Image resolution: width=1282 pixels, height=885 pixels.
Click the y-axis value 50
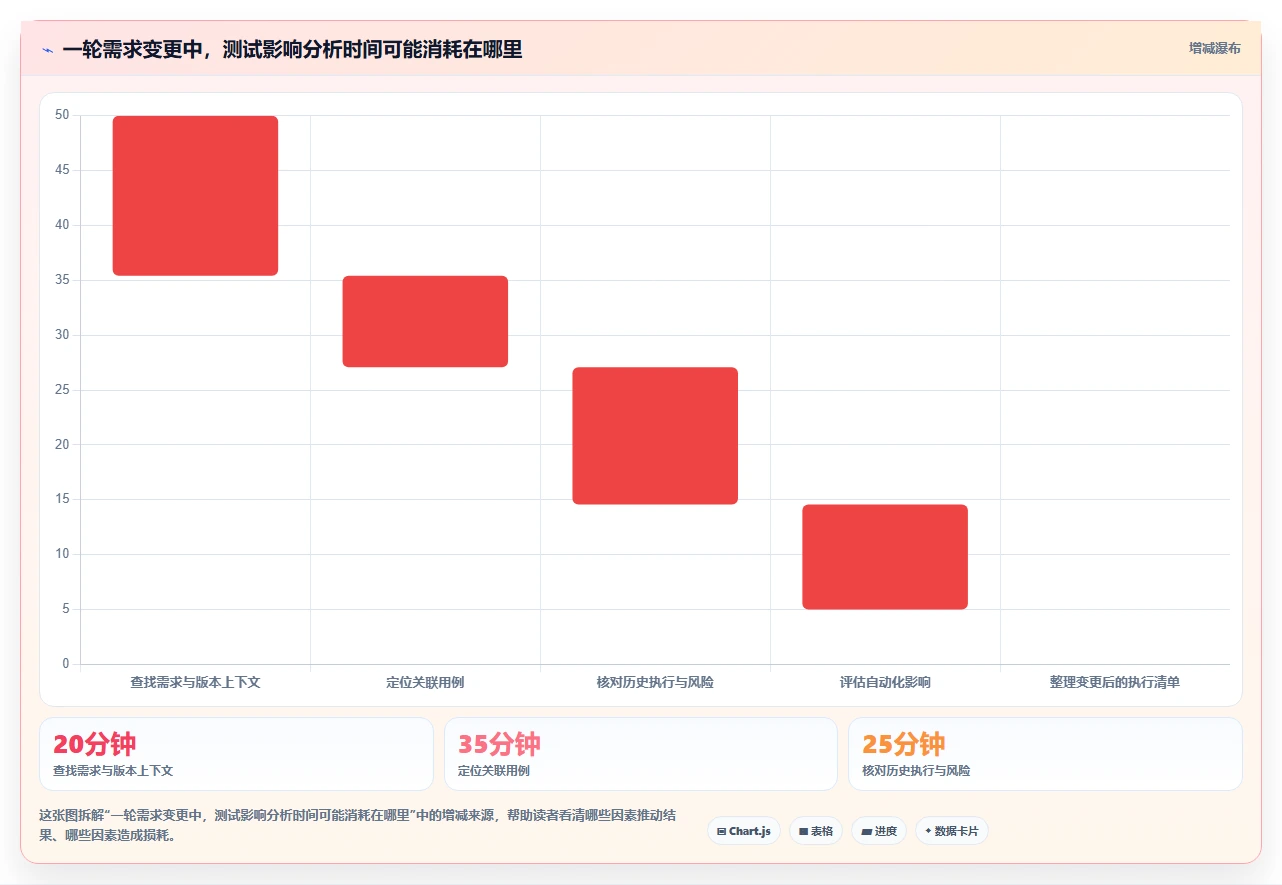62,115
